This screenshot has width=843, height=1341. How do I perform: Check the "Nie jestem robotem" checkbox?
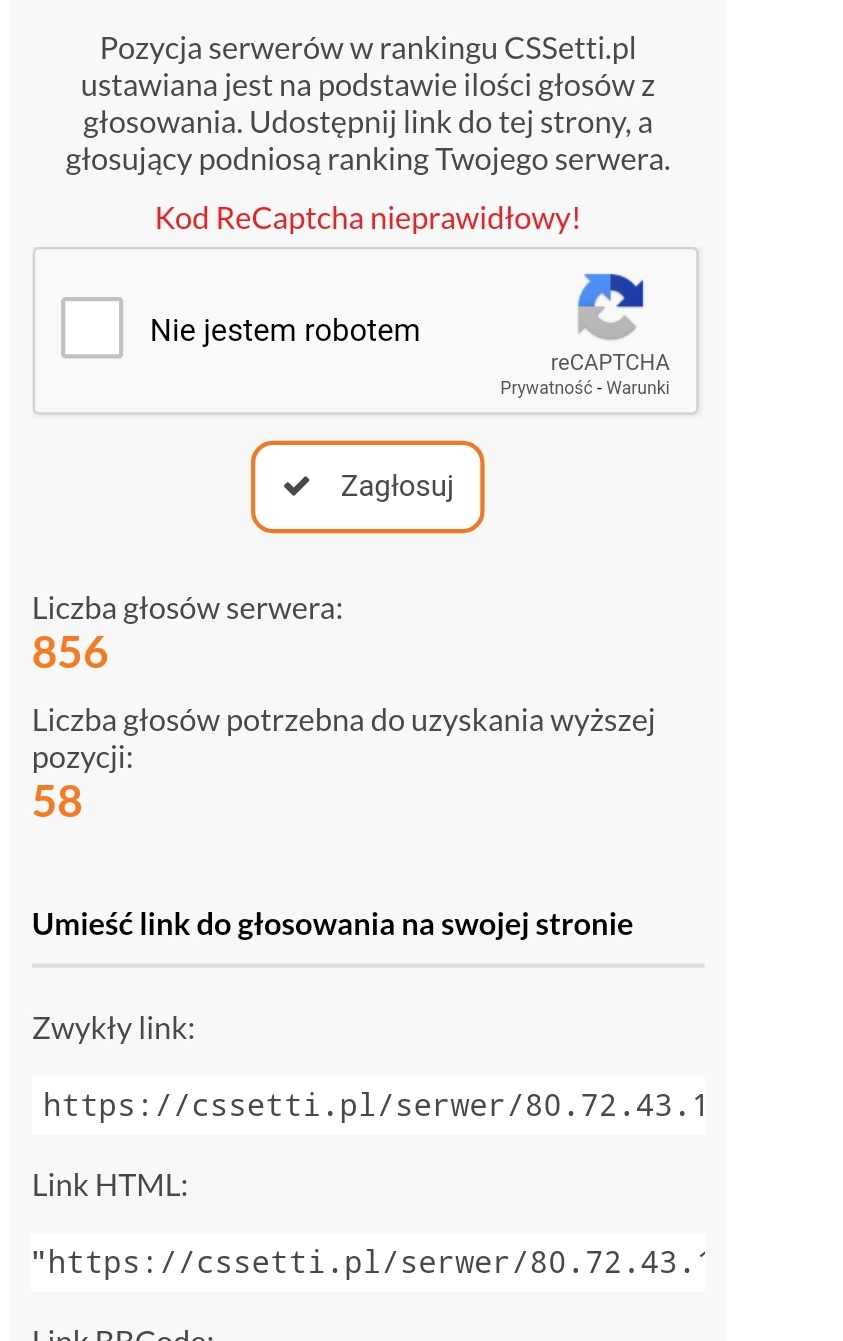click(92, 328)
